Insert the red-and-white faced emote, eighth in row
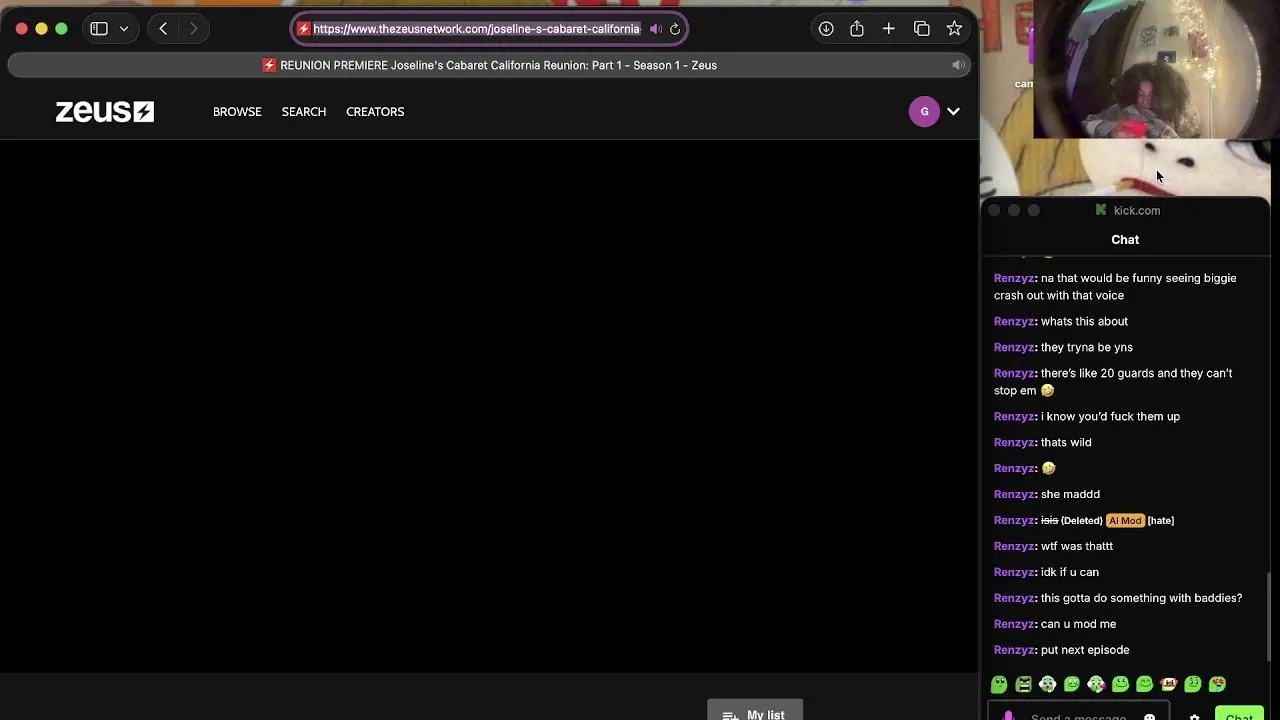Screen dimensions: 1280x720 coord(1169,684)
